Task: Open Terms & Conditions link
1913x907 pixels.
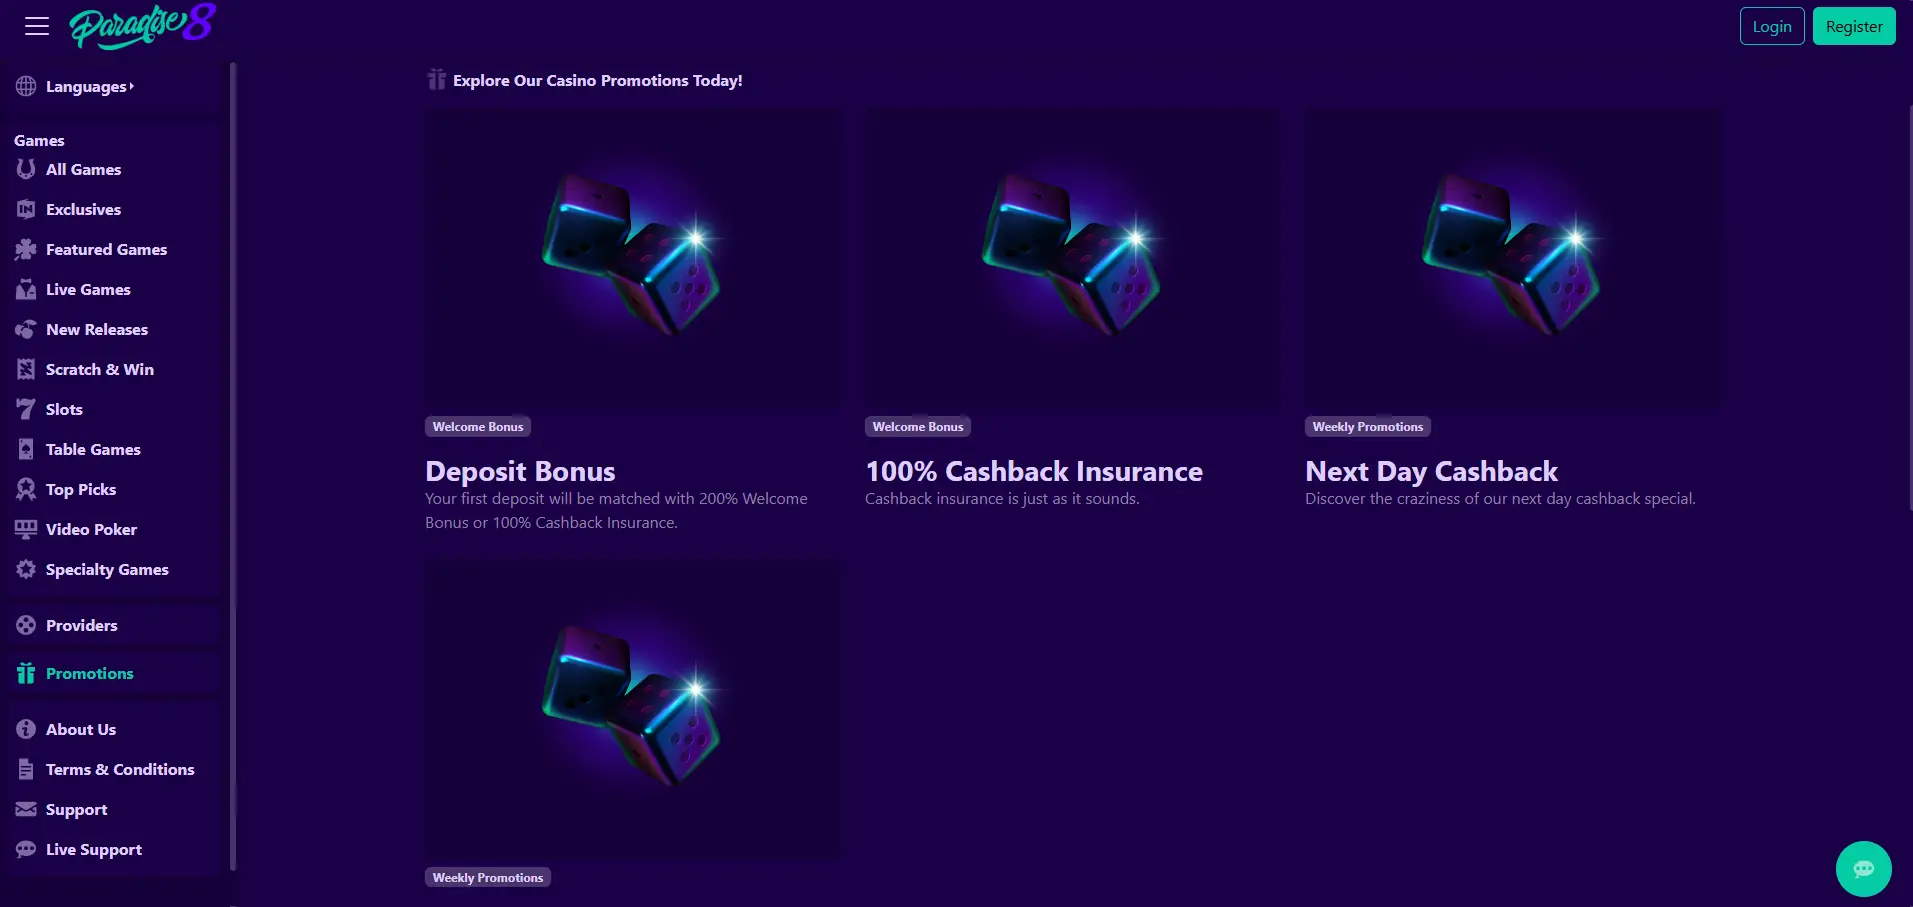Action: click(120, 769)
